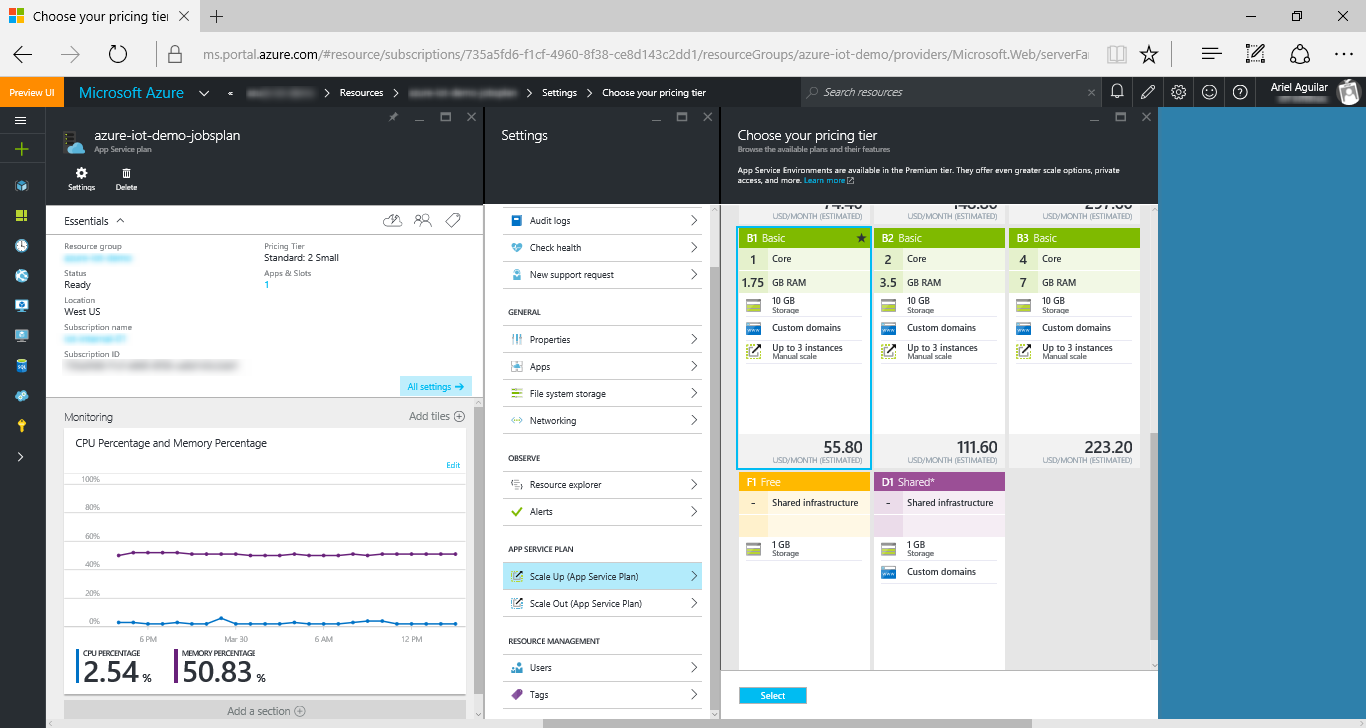Open Check health settings item
Image resolution: width=1366 pixels, height=728 pixels.
coord(602,247)
